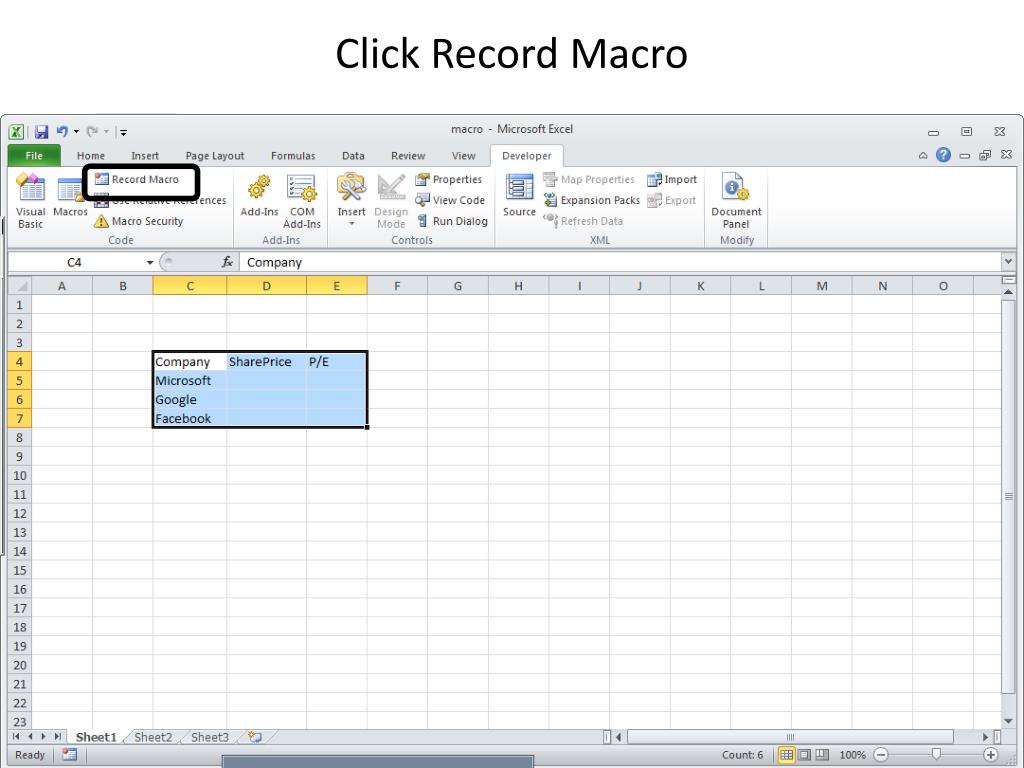Click the Redo button
1024x768 pixels.
coord(92,131)
